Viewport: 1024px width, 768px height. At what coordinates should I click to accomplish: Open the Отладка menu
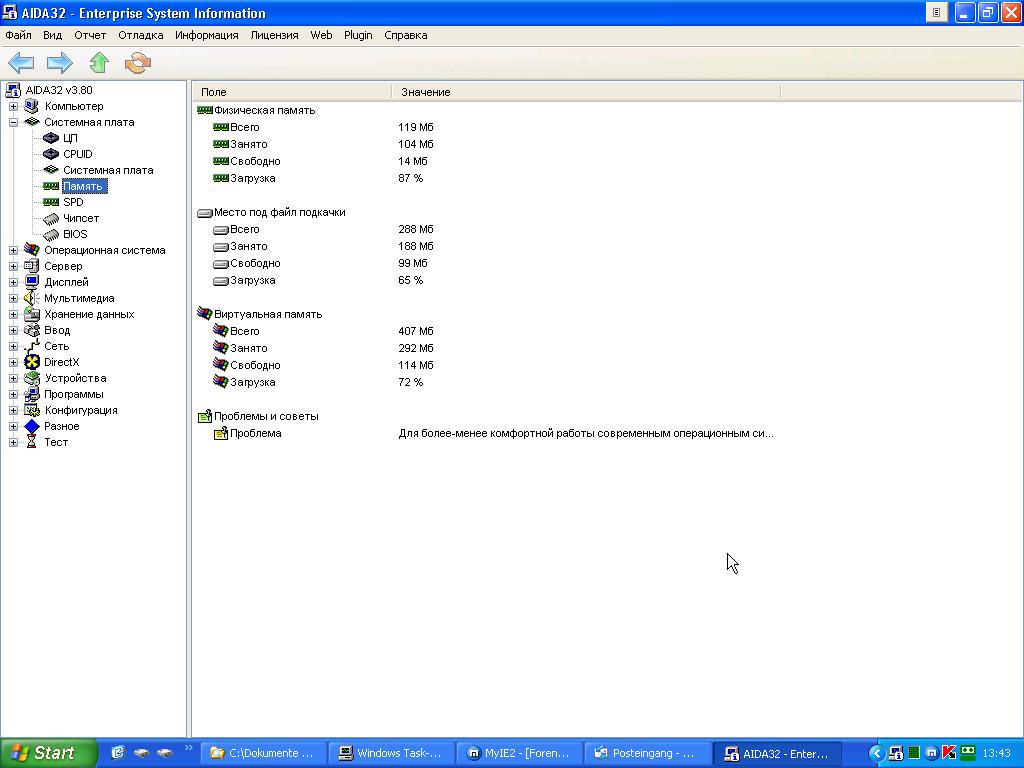[140, 35]
